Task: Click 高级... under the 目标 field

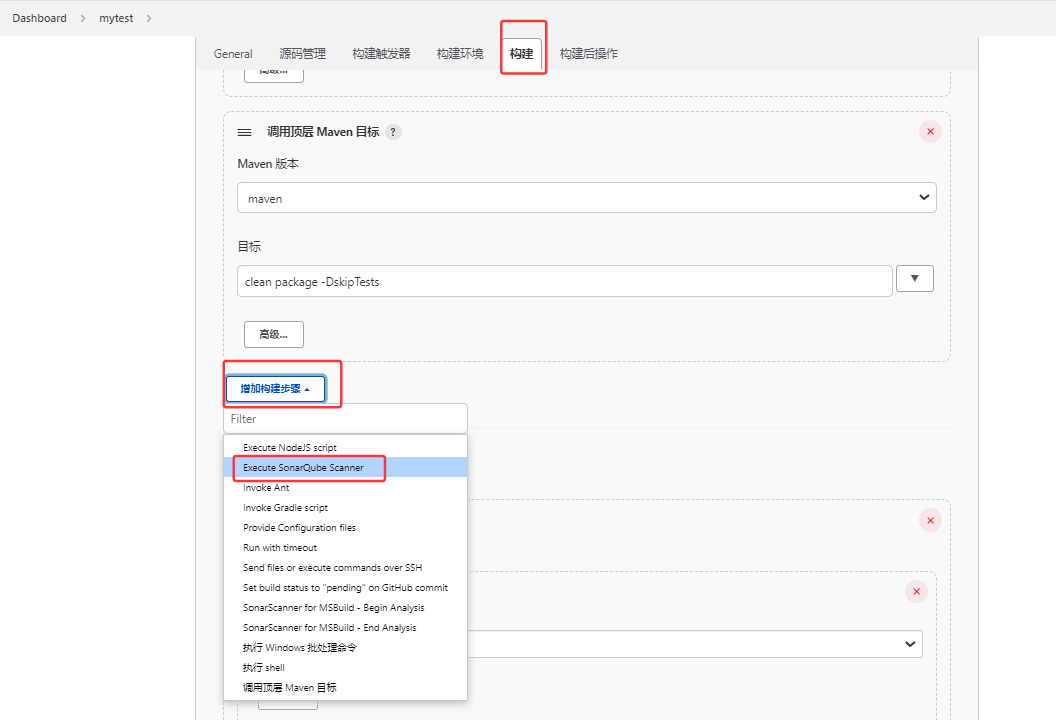Action: click(273, 334)
